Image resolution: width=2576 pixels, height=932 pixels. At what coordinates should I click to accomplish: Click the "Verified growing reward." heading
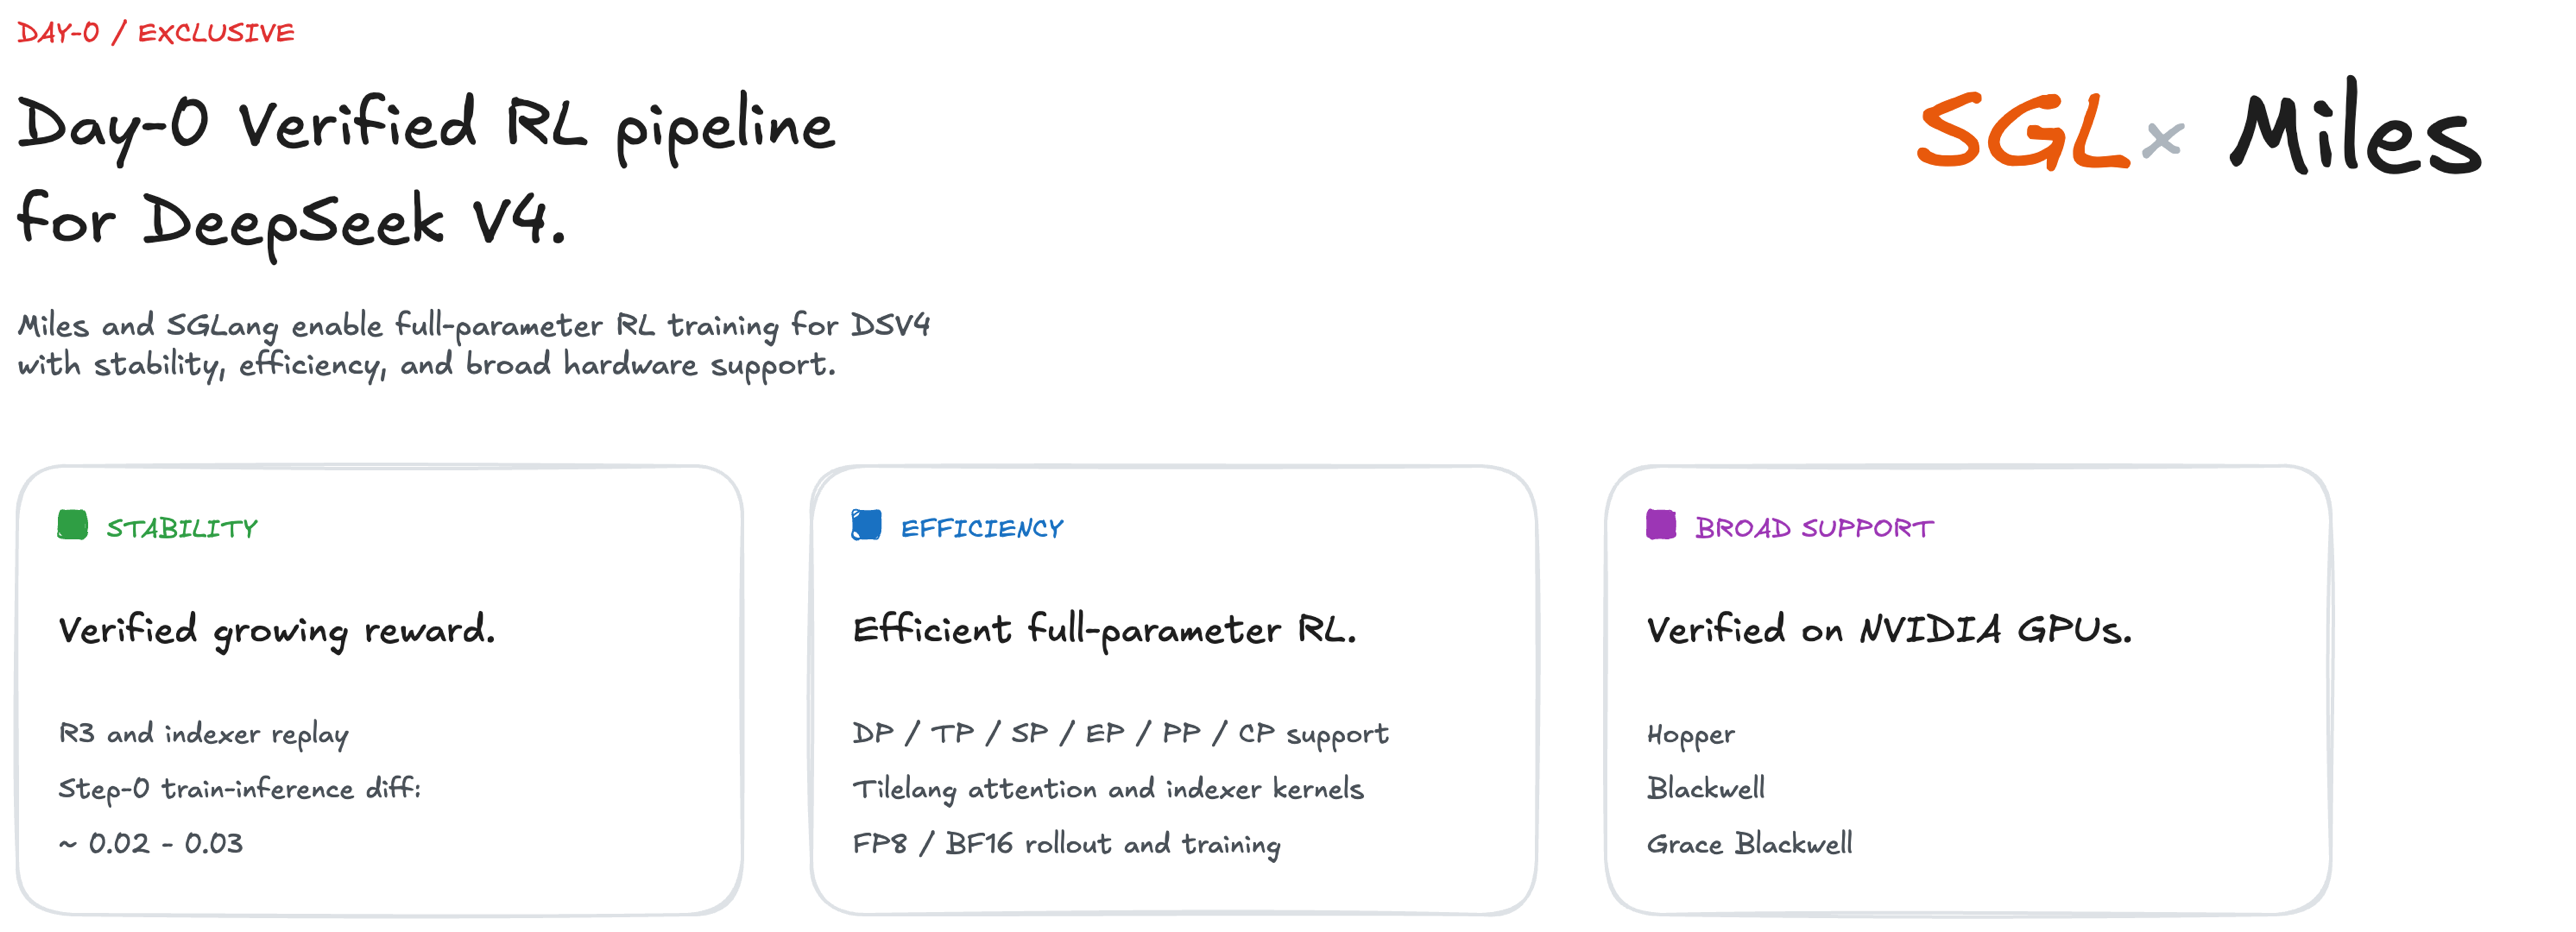pos(277,631)
